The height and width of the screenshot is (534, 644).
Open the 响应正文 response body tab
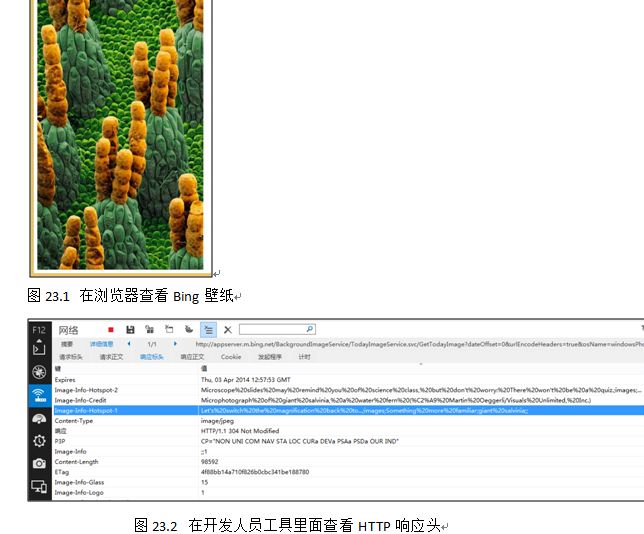[192, 357]
